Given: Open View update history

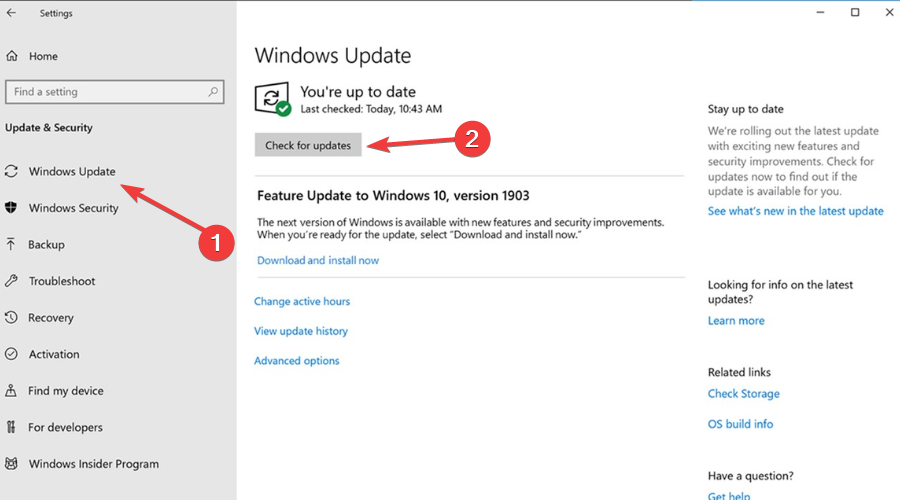Looking at the screenshot, I should pyautogui.click(x=301, y=331).
